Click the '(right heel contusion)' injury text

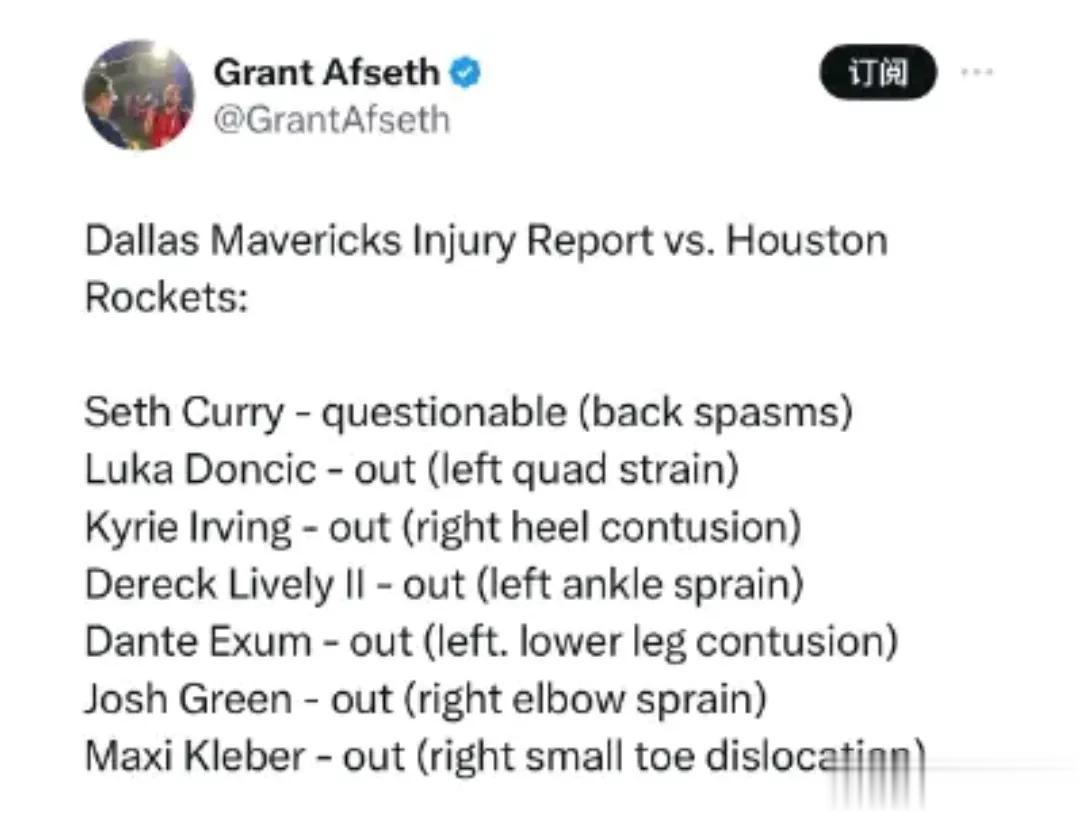(x=601, y=528)
